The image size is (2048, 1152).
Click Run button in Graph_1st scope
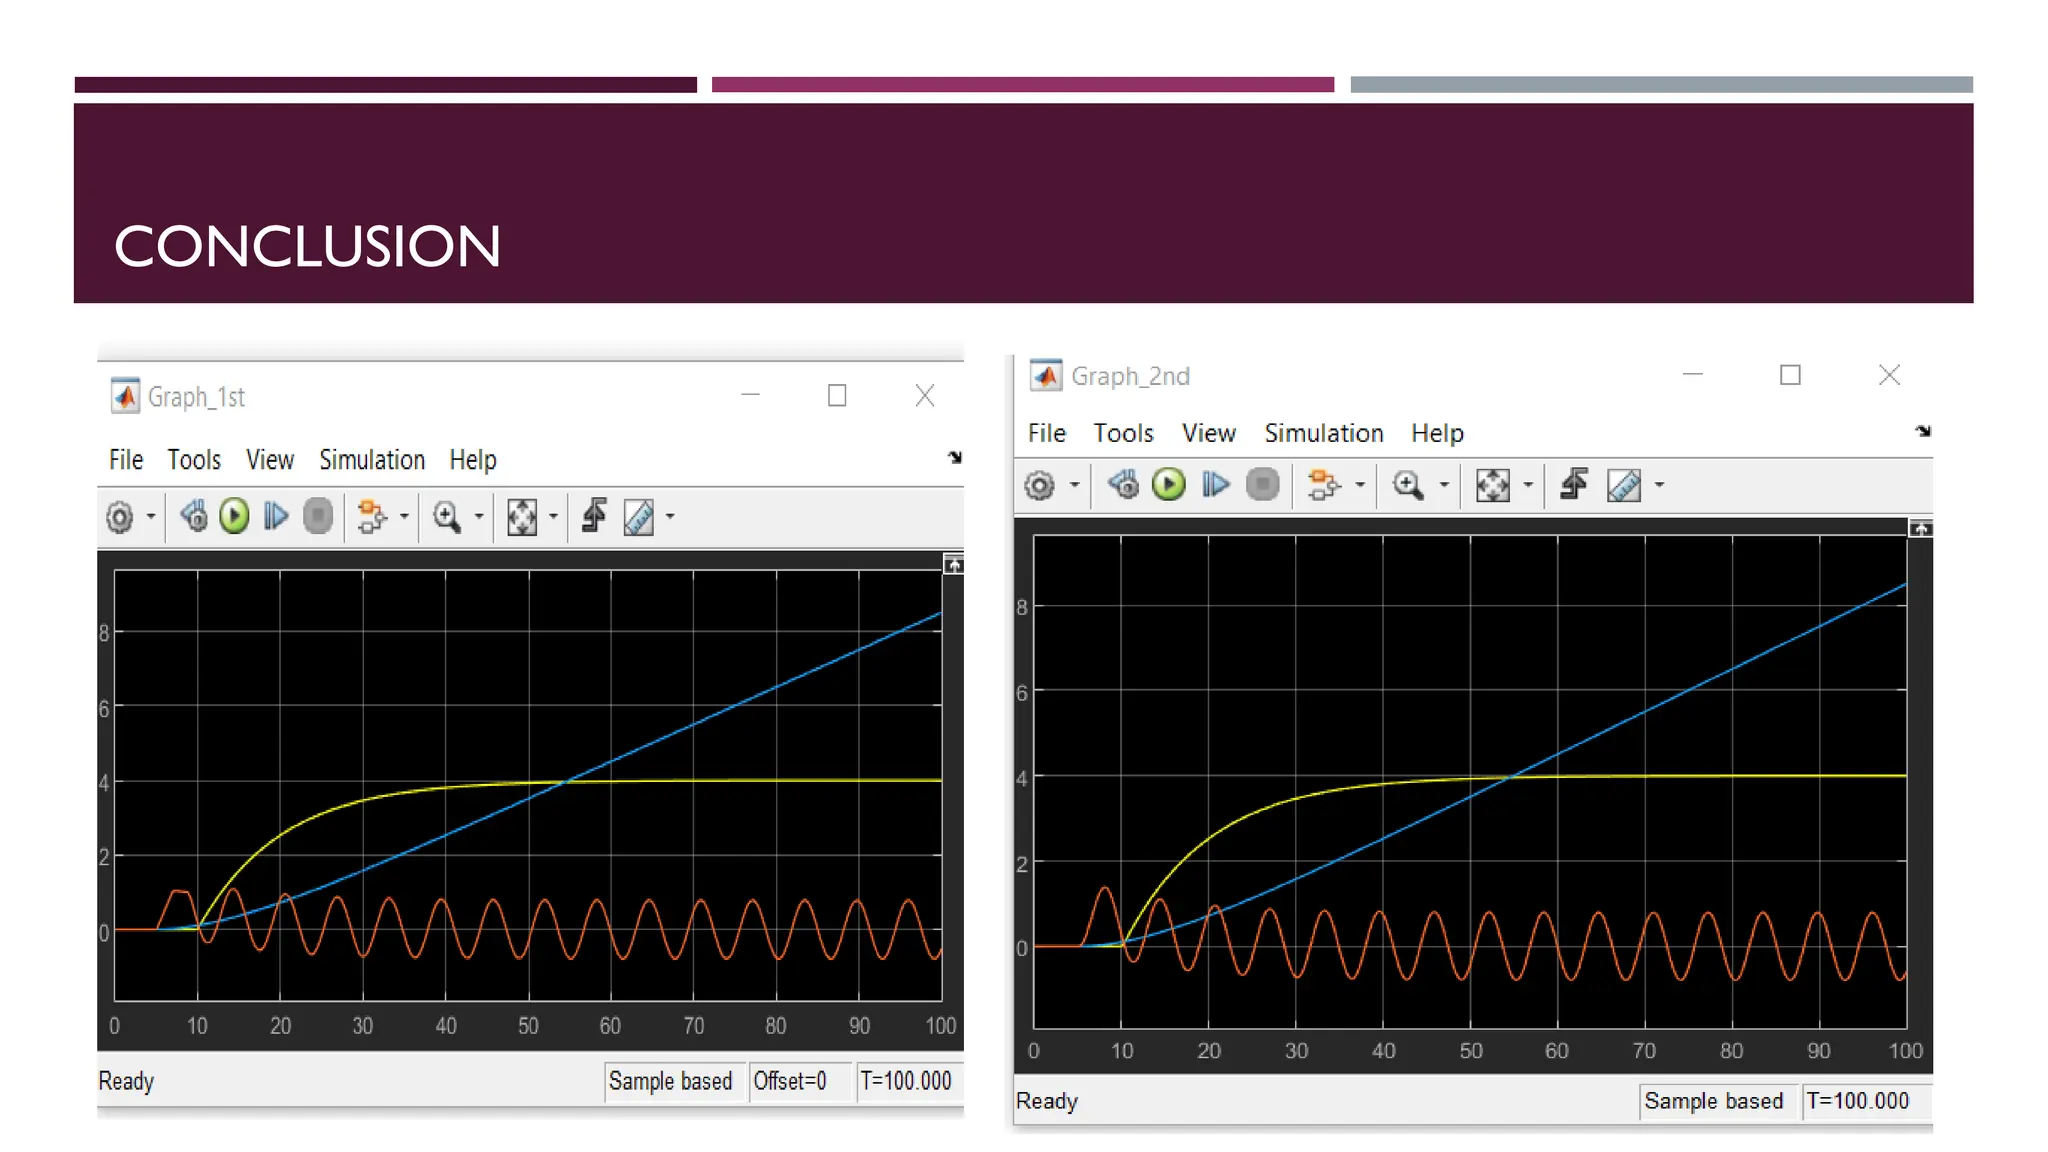(x=234, y=517)
